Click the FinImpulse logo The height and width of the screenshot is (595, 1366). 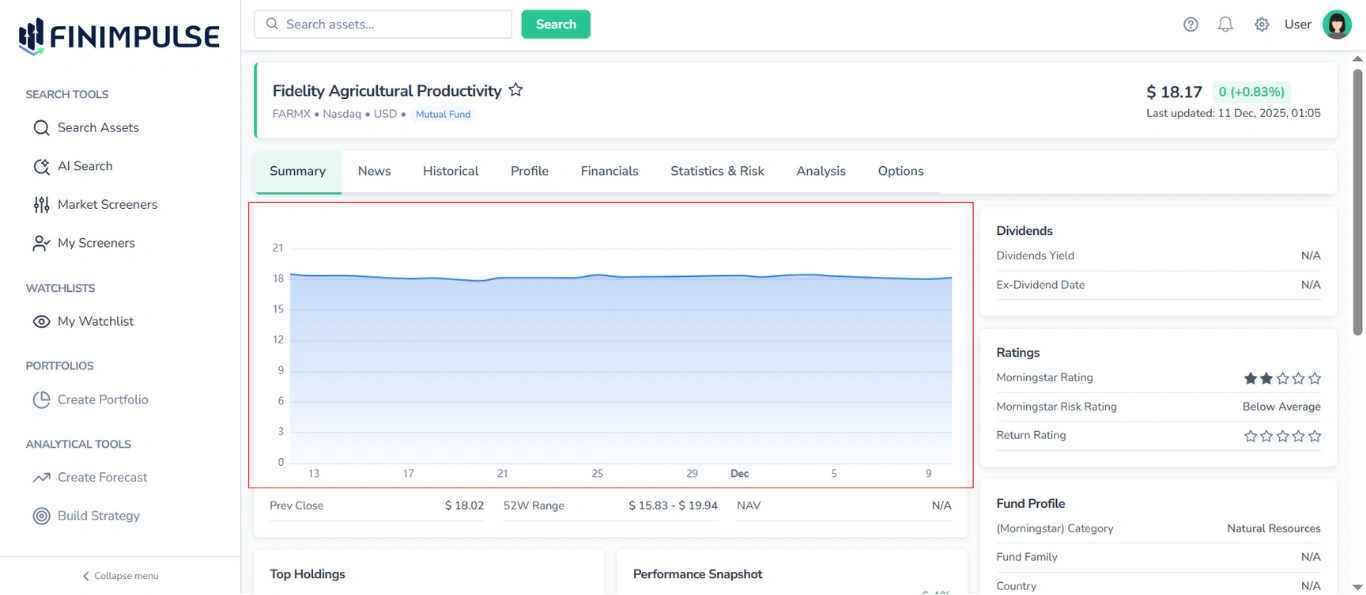(x=117, y=33)
